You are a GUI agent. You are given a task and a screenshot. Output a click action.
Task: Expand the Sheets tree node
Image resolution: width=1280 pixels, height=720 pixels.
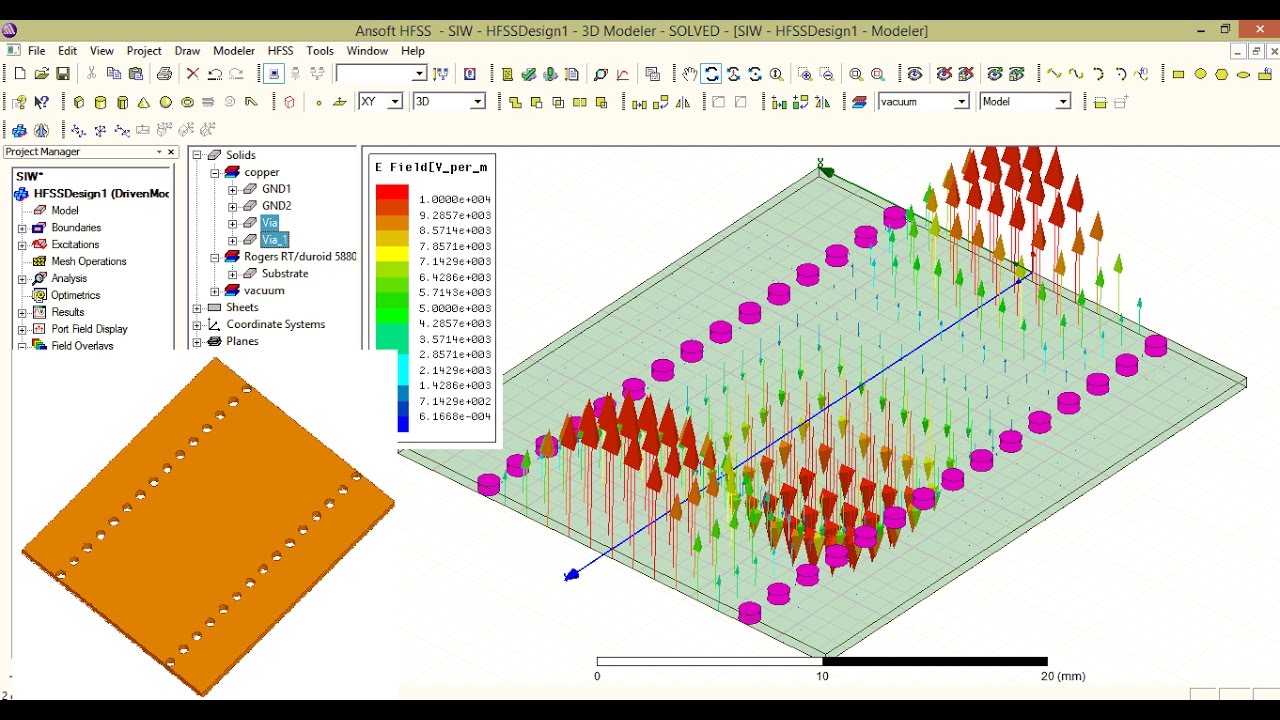198,308
